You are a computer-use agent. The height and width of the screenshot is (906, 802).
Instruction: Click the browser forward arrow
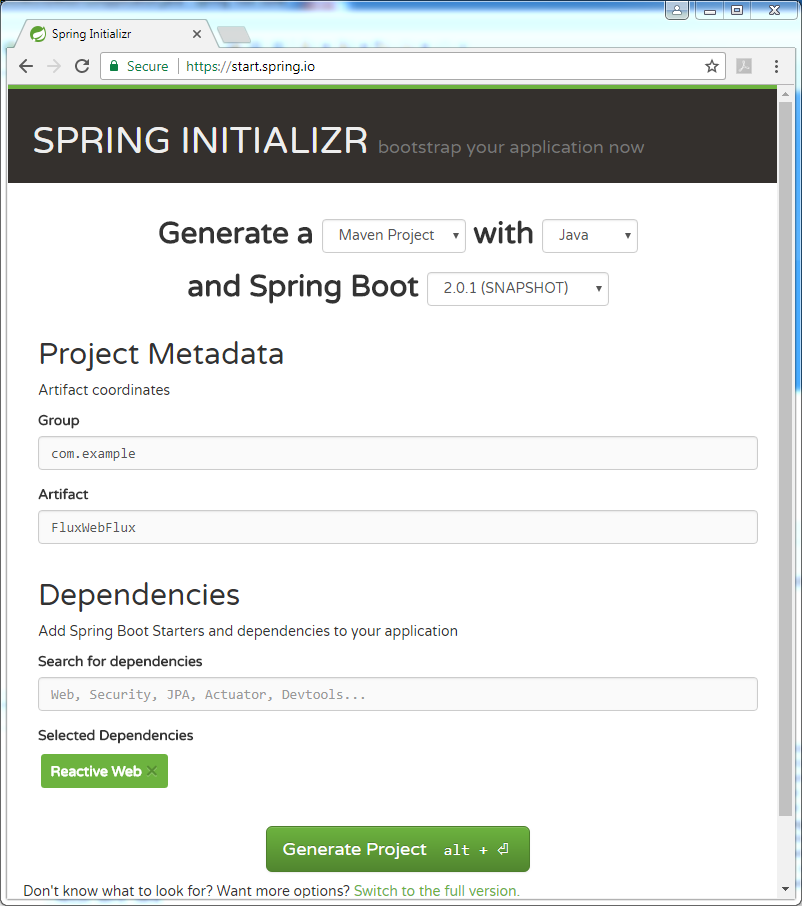point(54,66)
